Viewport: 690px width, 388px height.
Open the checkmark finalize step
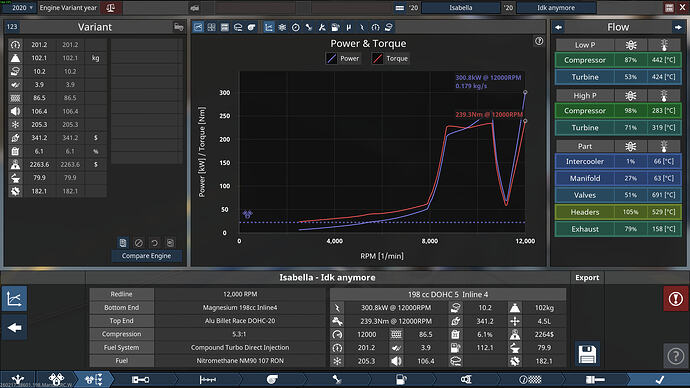tap(659, 380)
